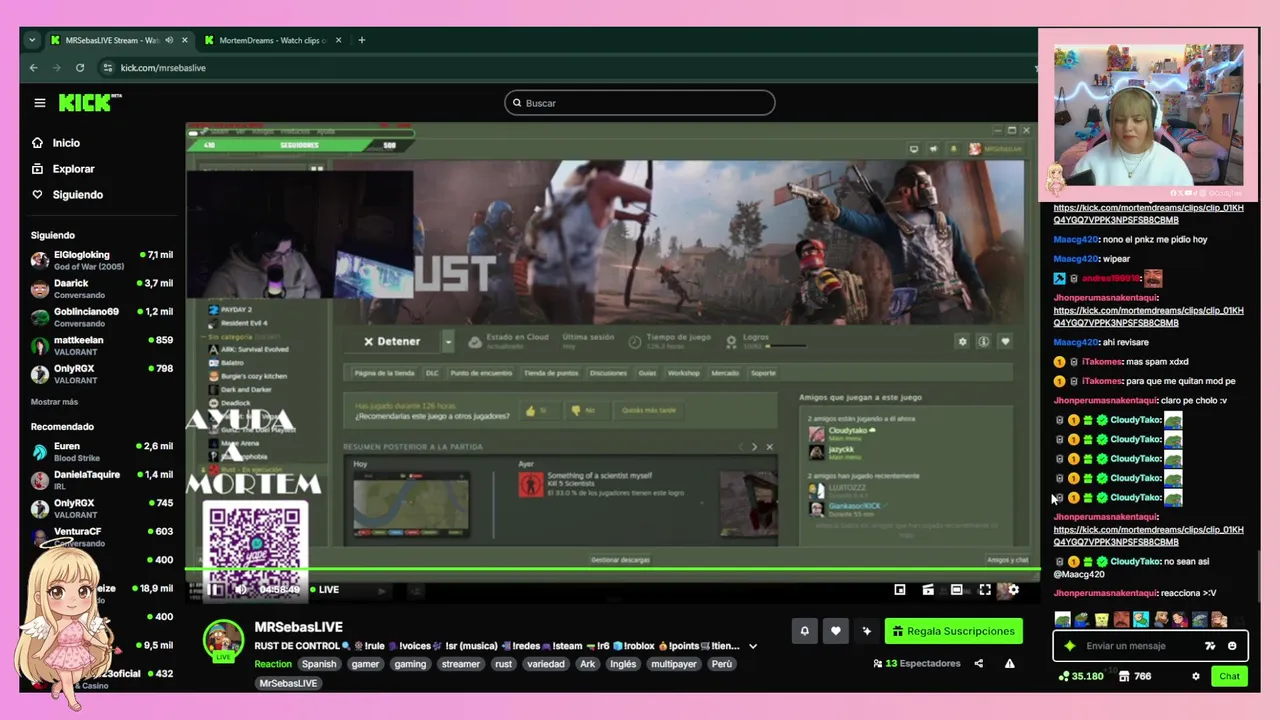Click username iTakomes on 'mas spam xdxd'

point(1102,362)
